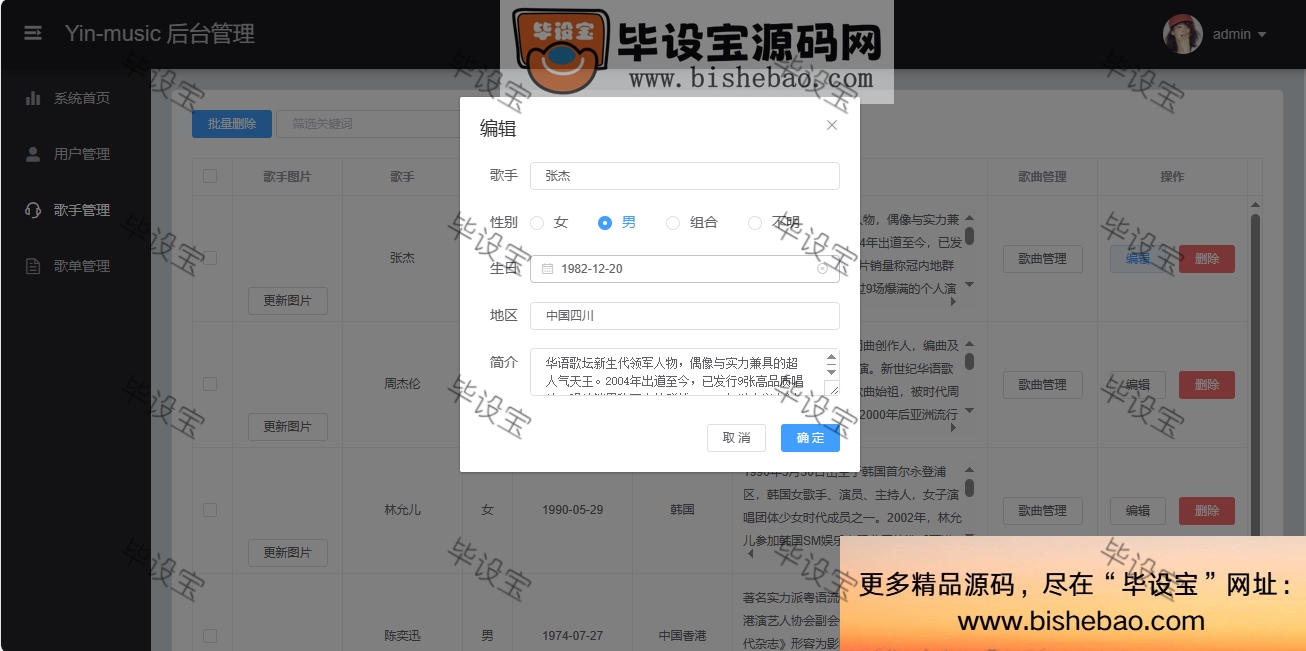Clear the 生日 date with the clear icon

(x=823, y=269)
